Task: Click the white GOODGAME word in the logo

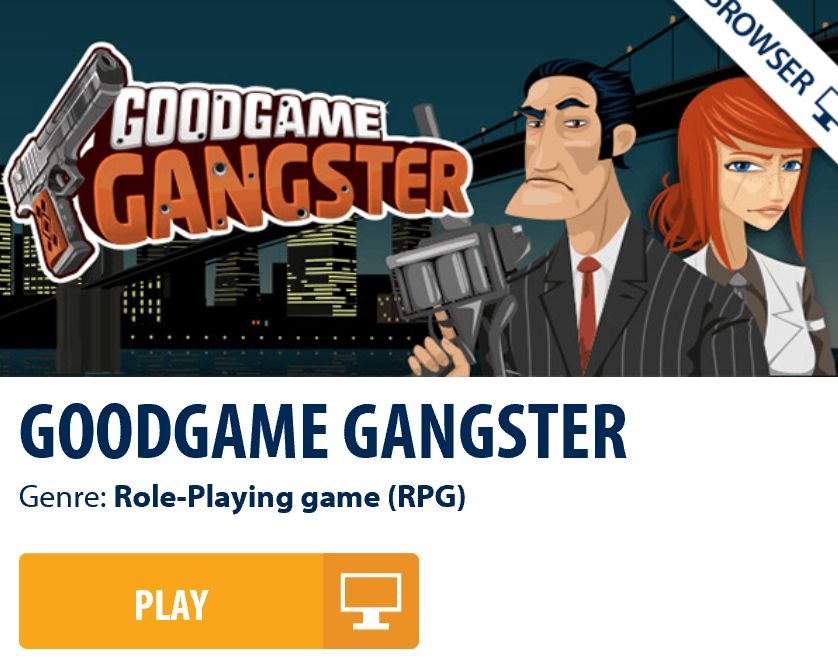Action: 247,118
